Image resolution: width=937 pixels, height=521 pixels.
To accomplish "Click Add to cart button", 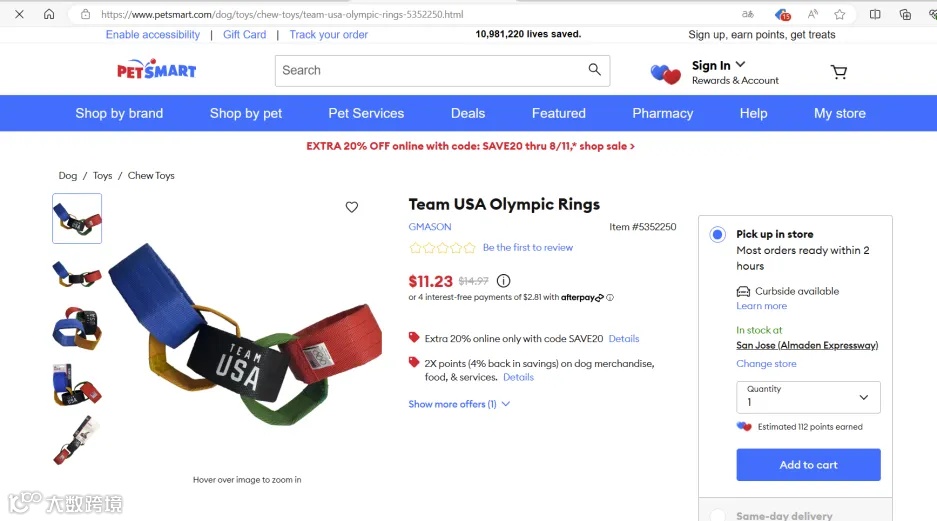I will 808,464.
